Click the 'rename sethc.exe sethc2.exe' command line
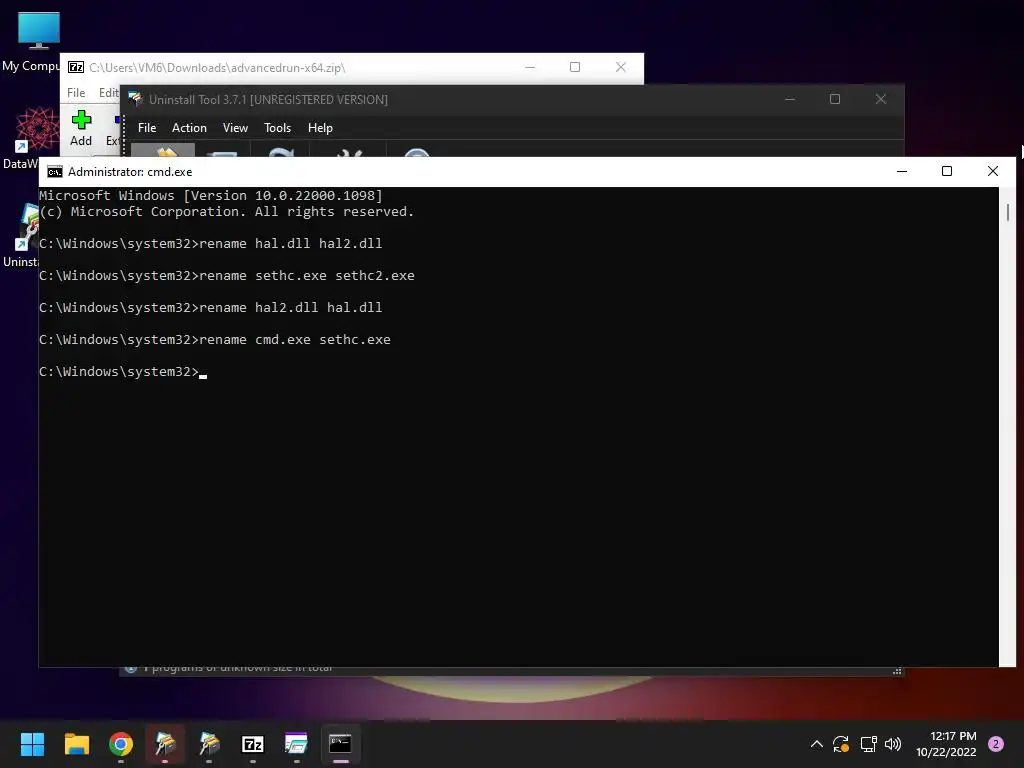This screenshot has height=768, width=1024. [227, 276]
